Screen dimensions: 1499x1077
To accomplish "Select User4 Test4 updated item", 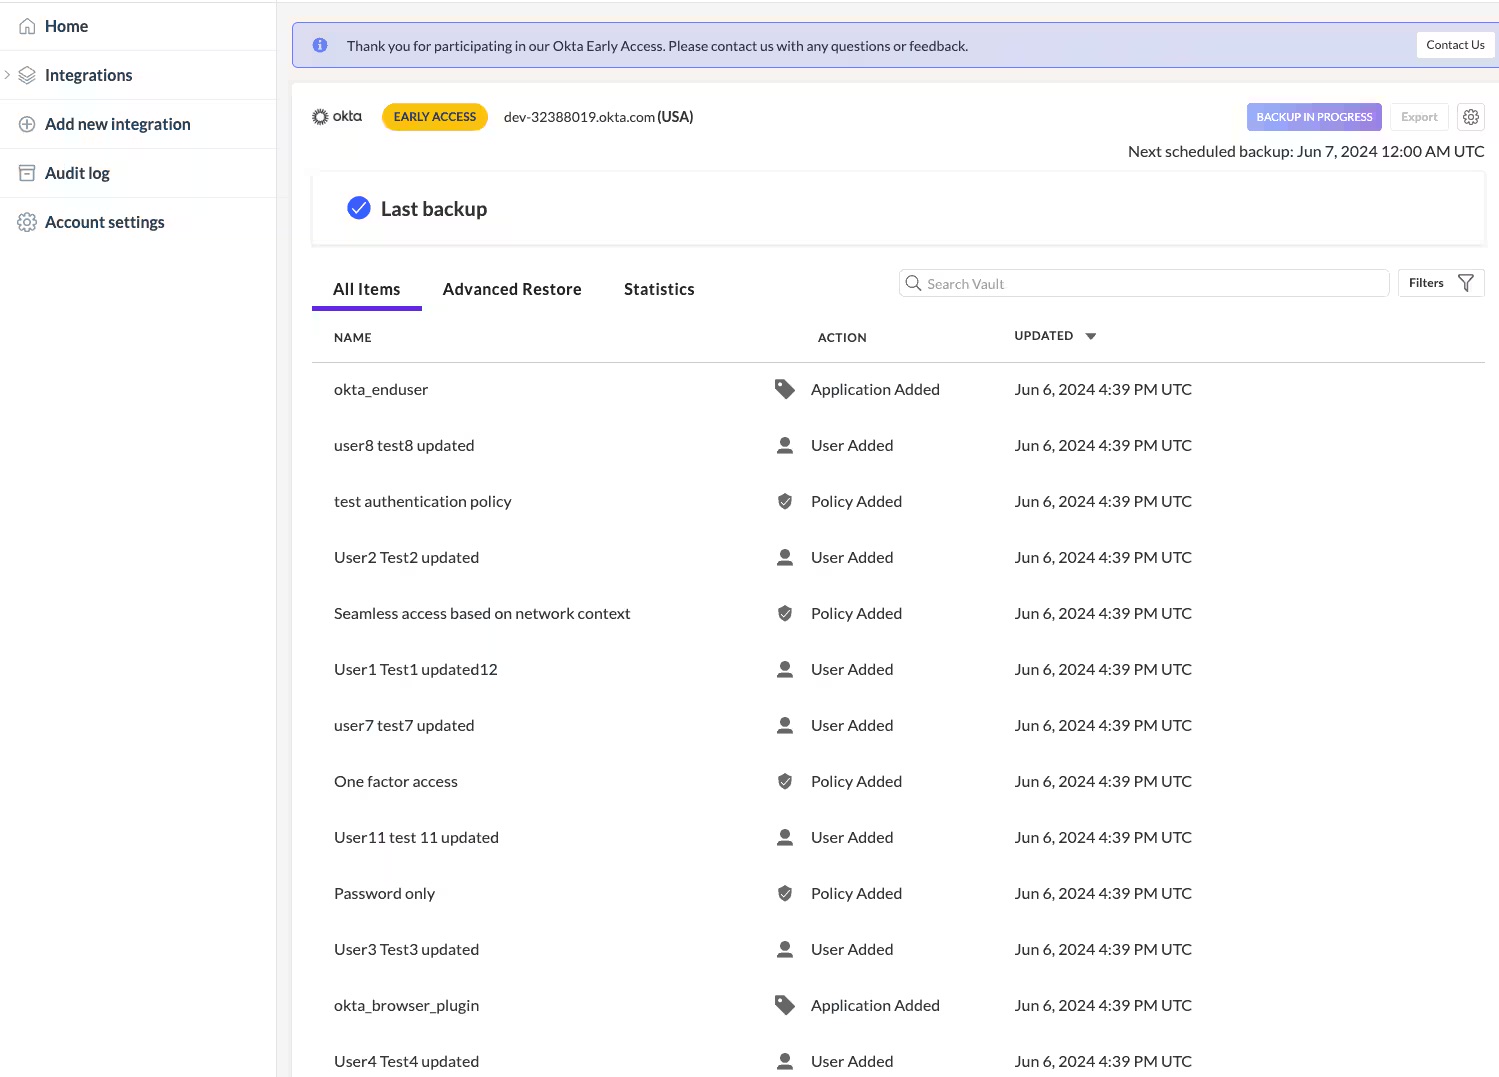I will pos(406,1061).
